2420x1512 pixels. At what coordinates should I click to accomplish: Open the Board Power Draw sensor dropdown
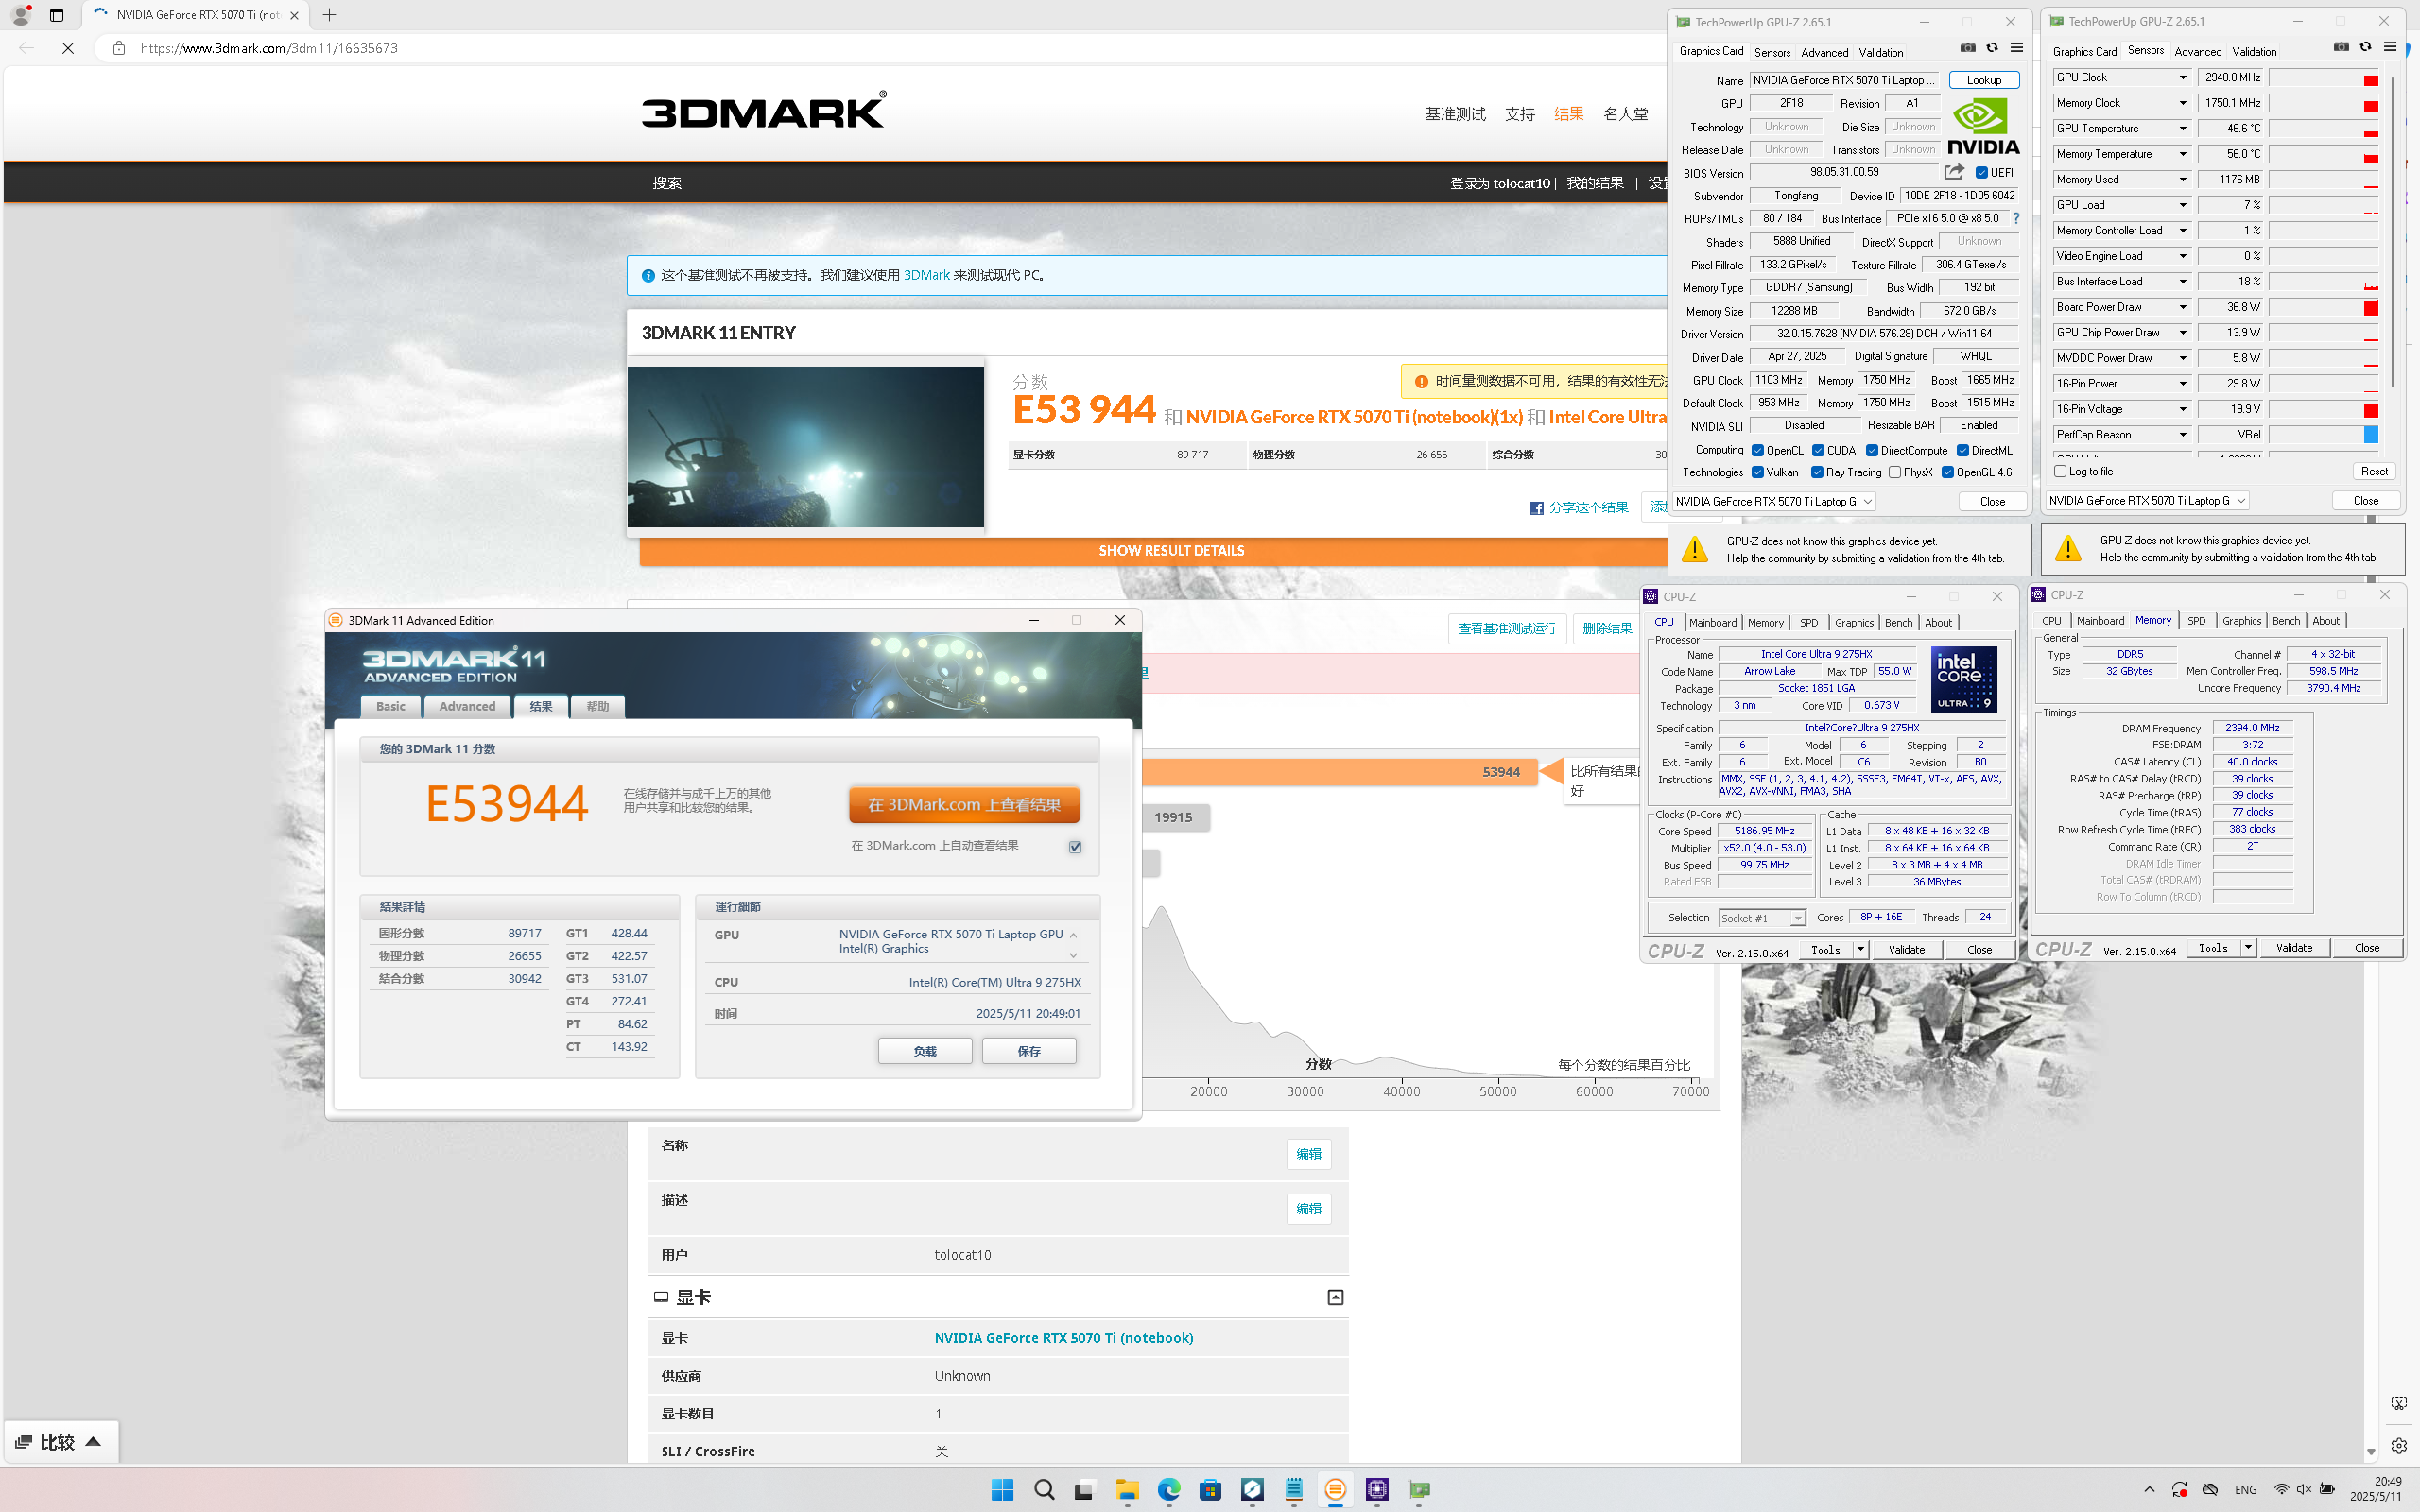pyautogui.click(x=2182, y=307)
